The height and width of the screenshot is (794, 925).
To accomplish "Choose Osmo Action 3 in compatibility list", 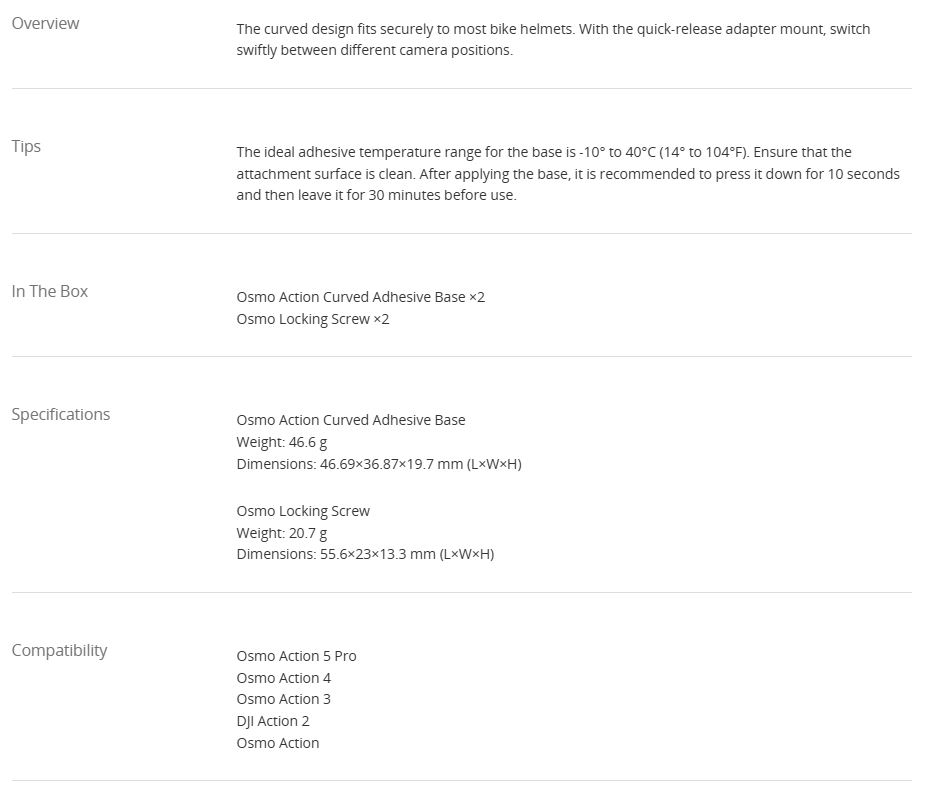I will [283, 699].
